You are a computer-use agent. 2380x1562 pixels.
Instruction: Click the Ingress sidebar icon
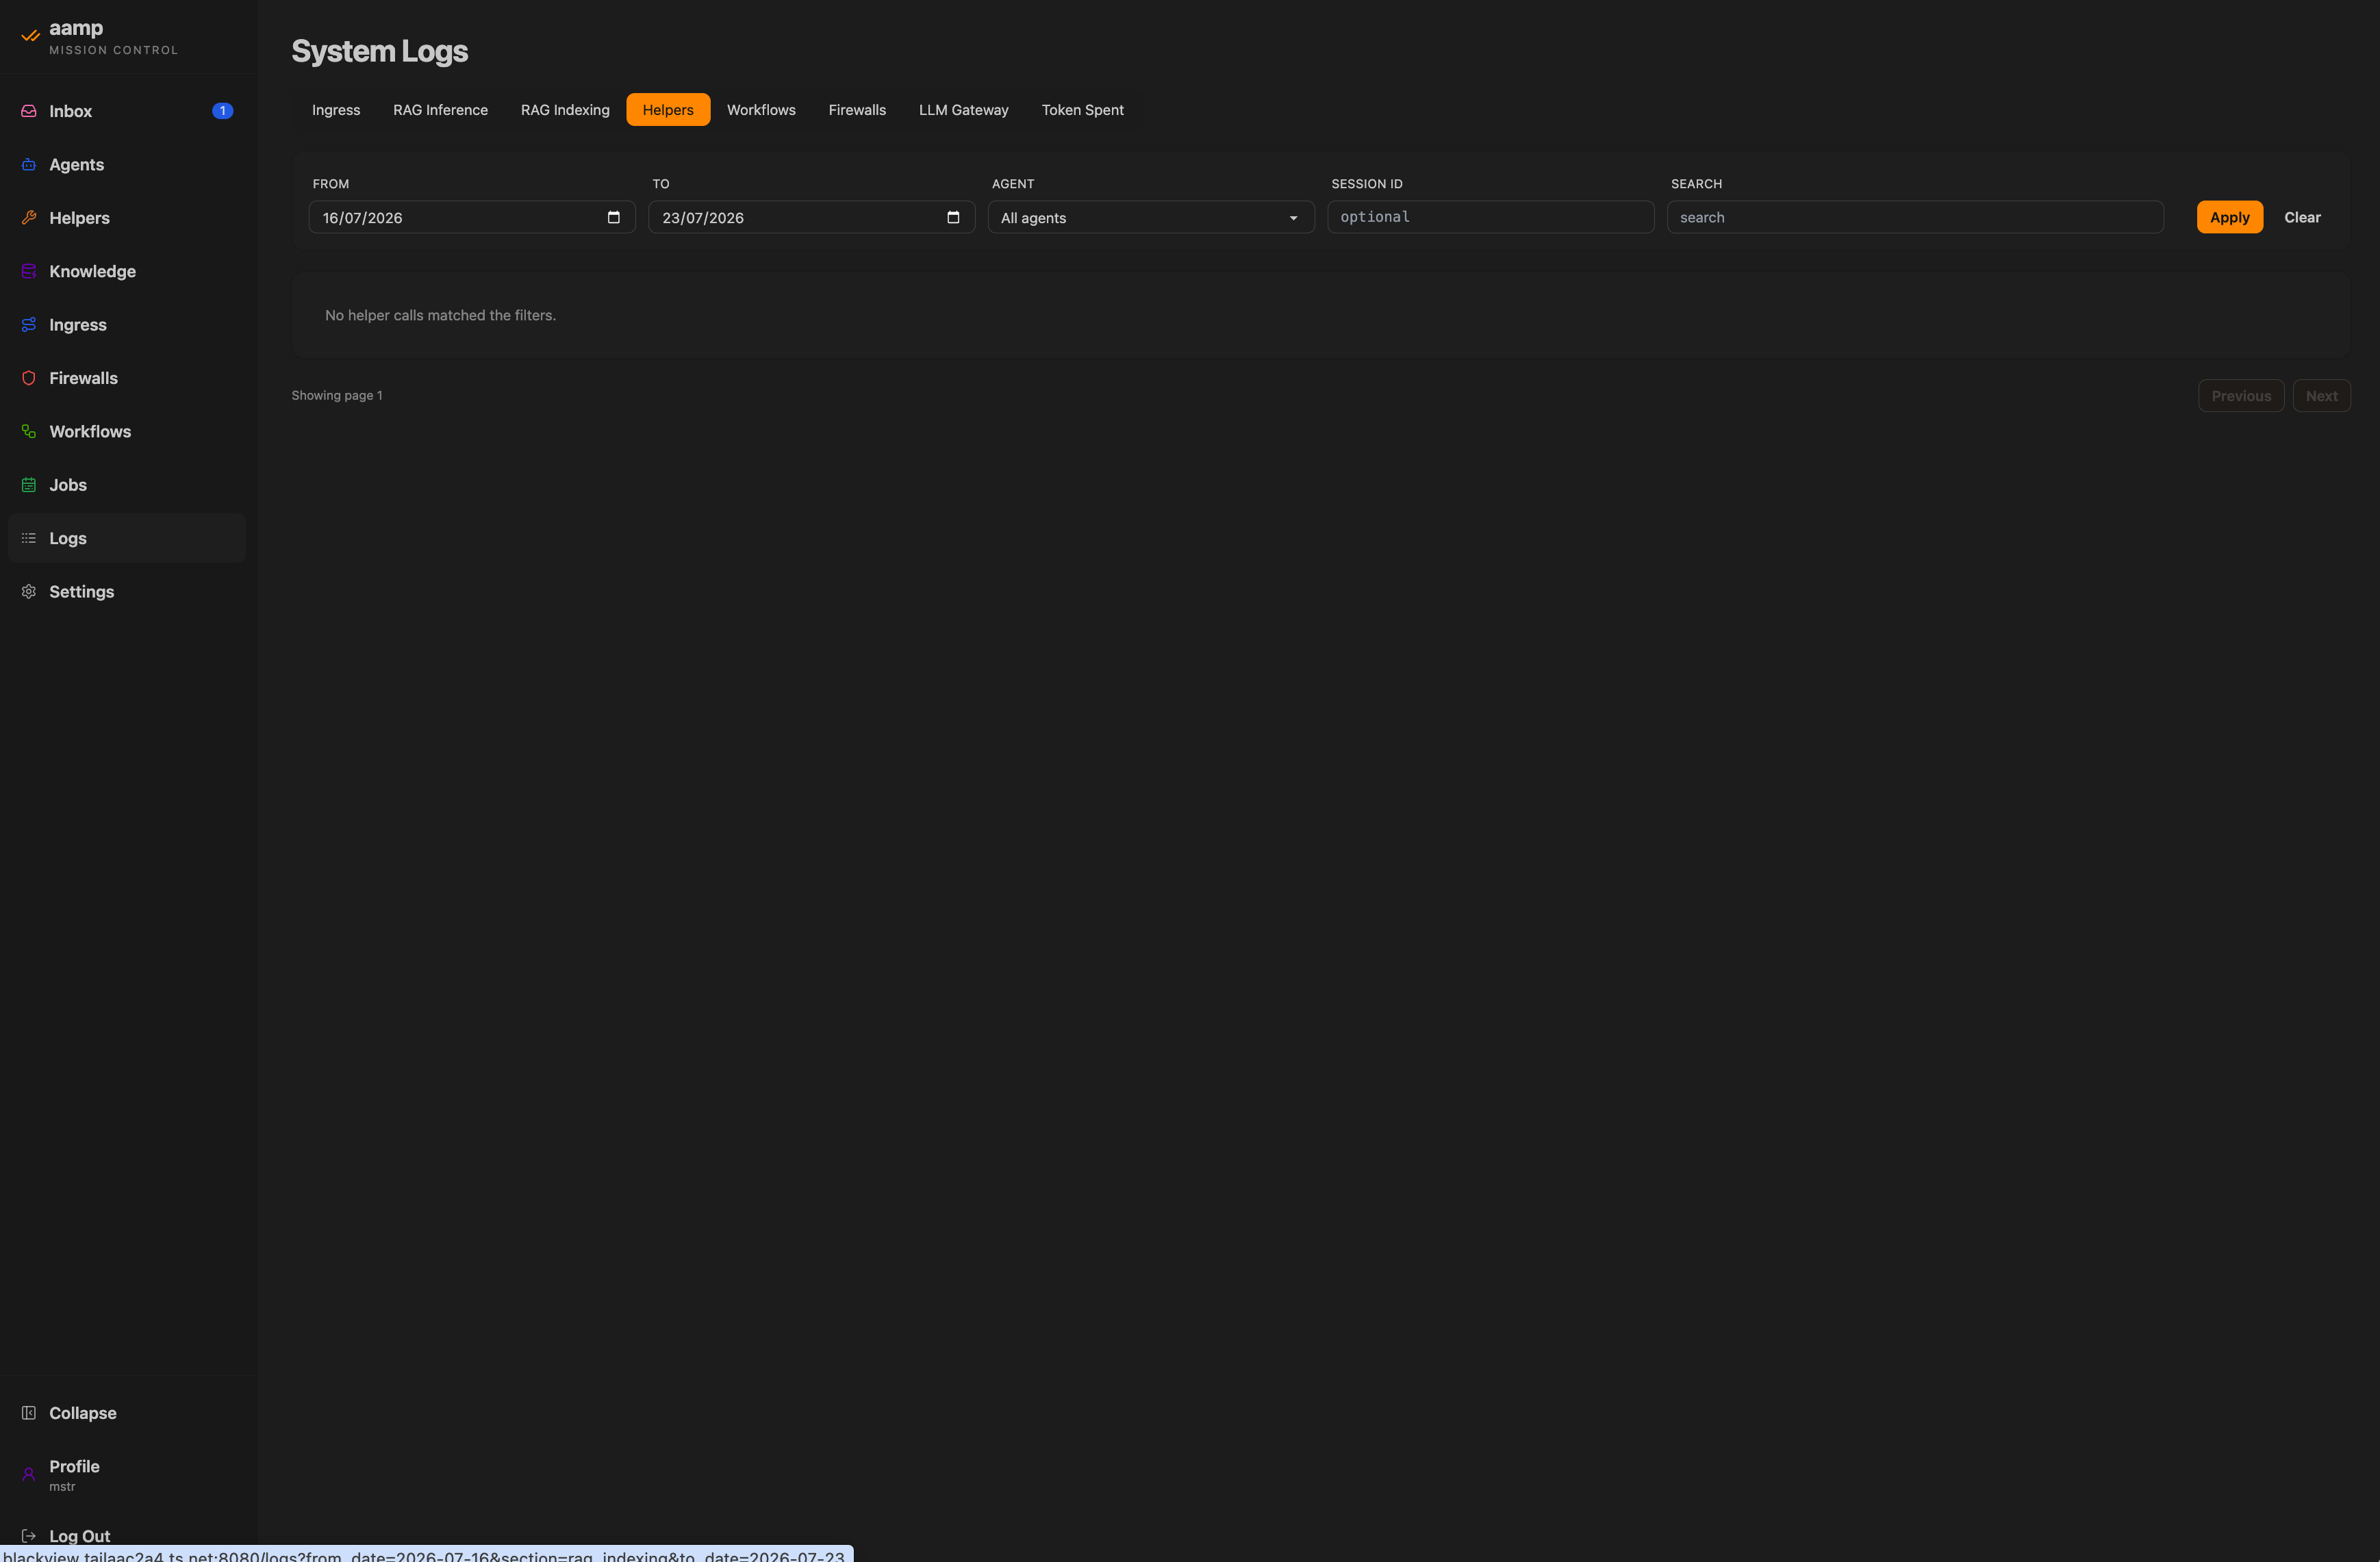pos(29,325)
